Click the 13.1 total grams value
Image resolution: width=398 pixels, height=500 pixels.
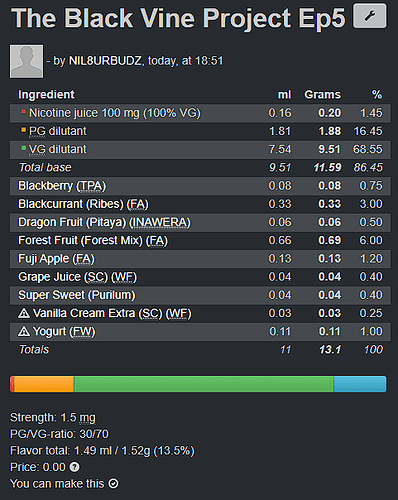pyautogui.click(x=330, y=350)
